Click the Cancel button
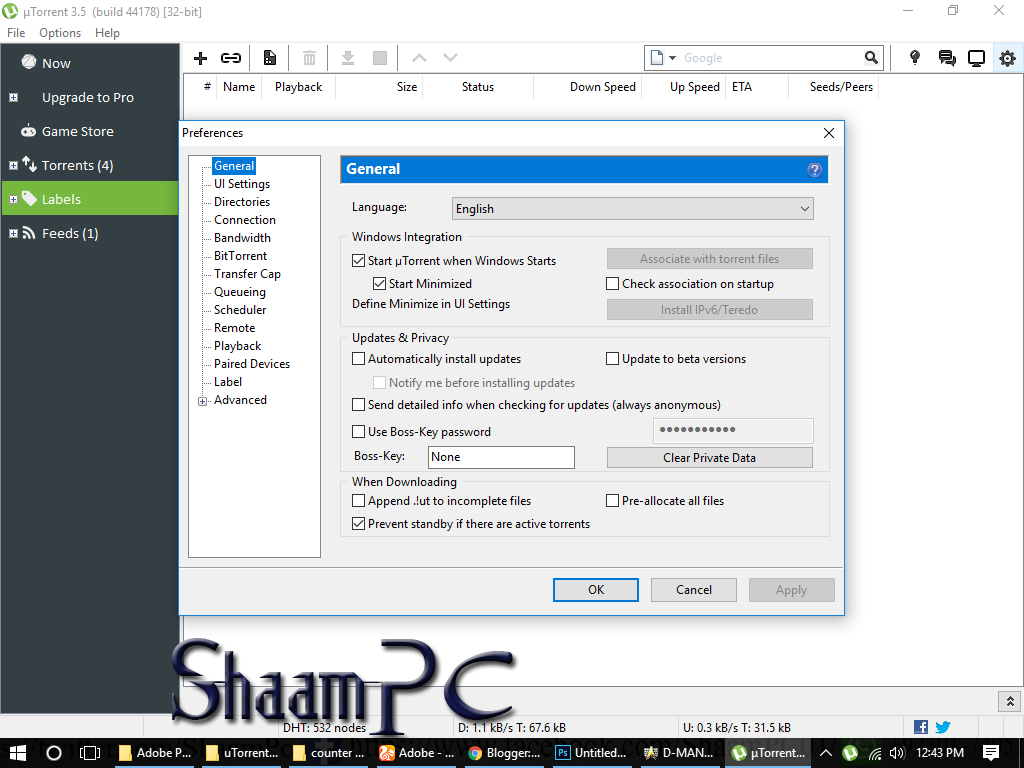The height and width of the screenshot is (768, 1024). point(694,590)
